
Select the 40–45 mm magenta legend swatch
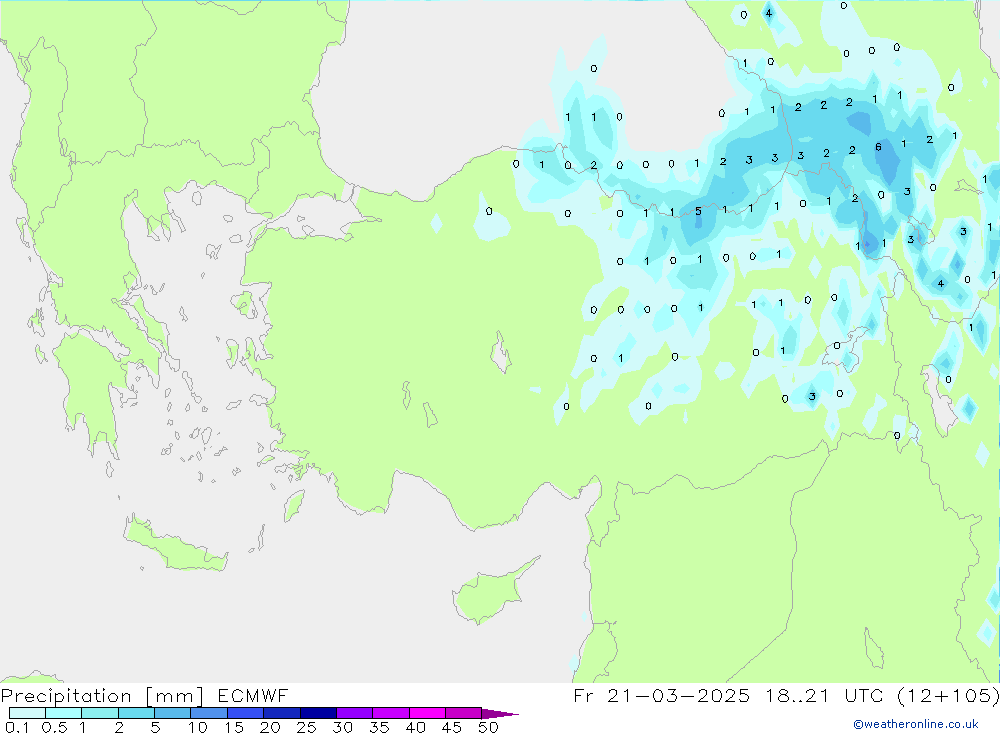(x=427, y=713)
